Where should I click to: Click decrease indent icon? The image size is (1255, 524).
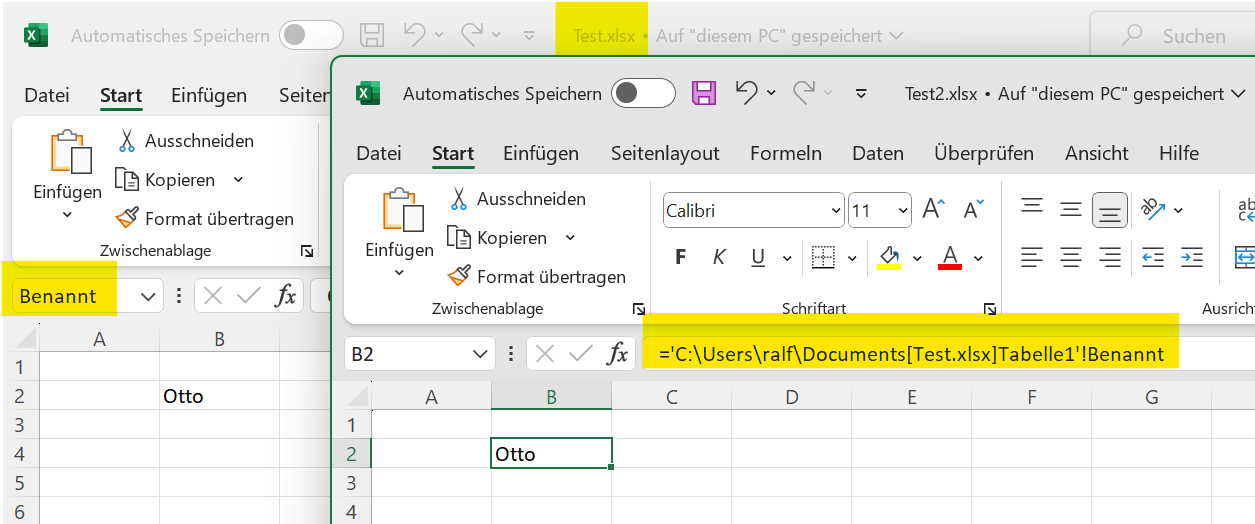coord(1153,257)
